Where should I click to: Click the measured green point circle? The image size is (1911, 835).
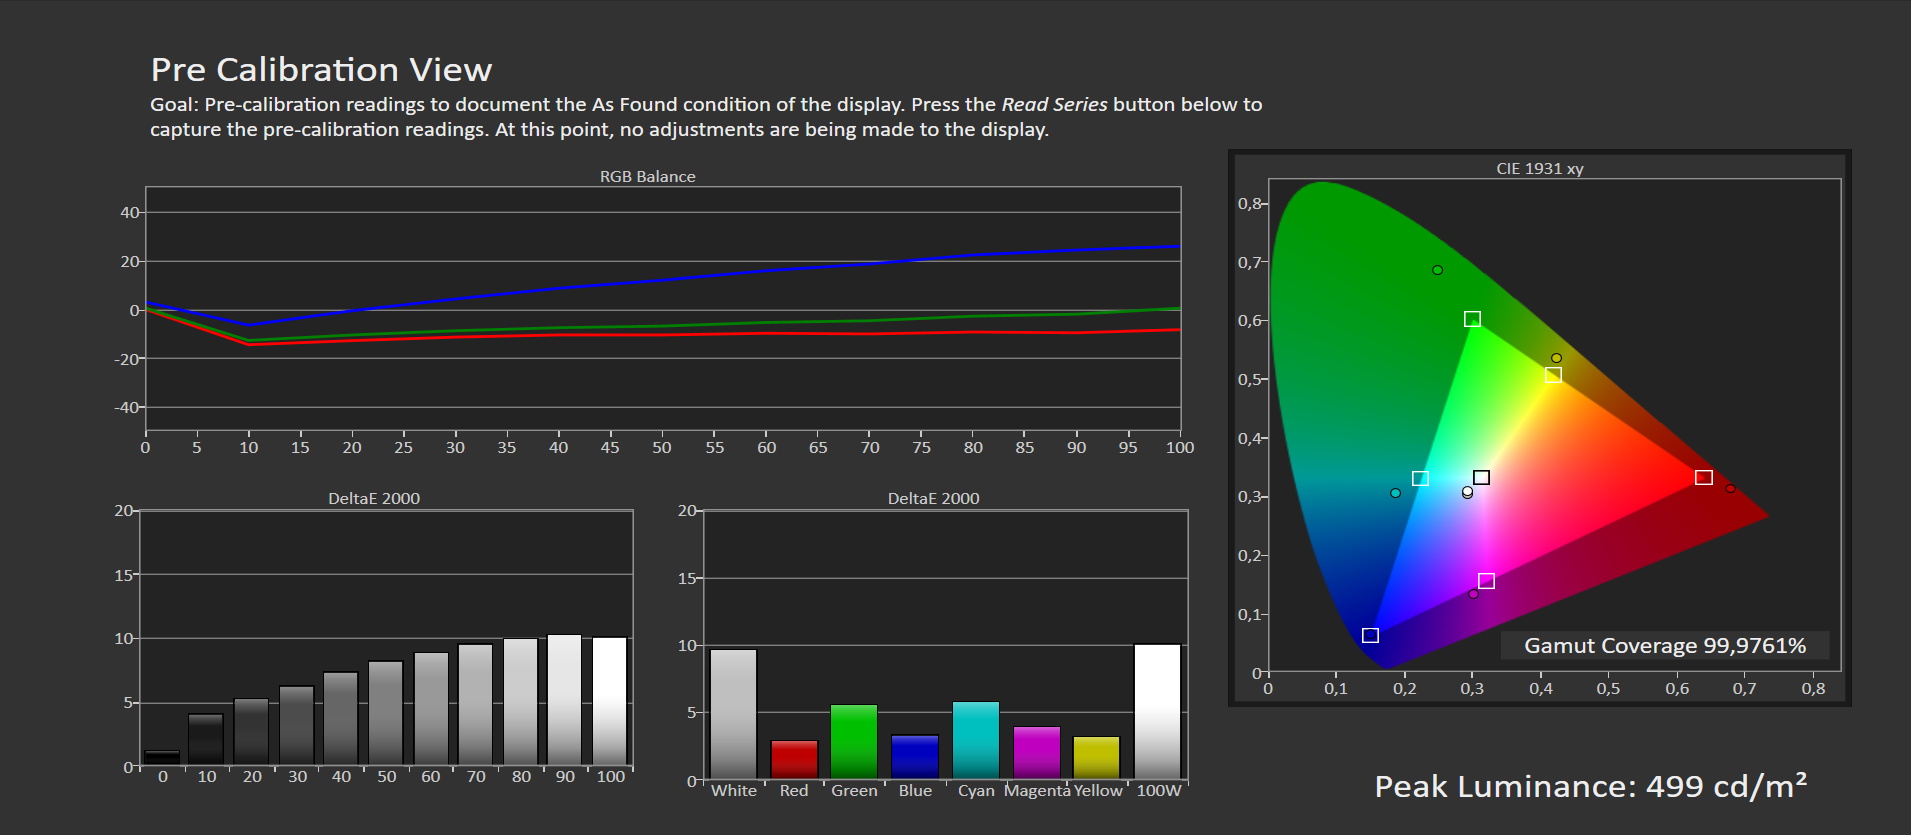pos(1437,270)
